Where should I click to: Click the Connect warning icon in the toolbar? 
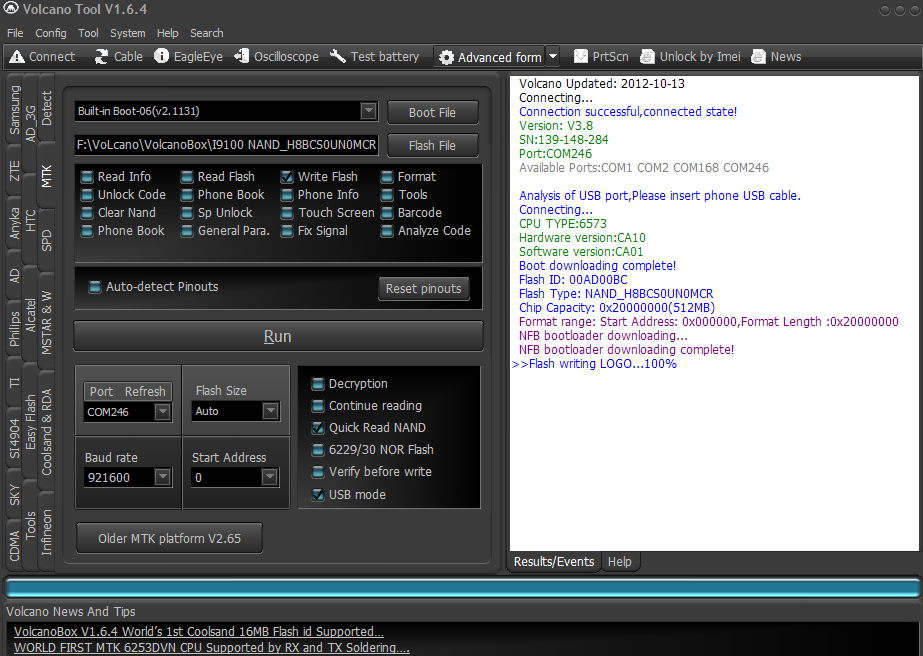click(x=17, y=57)
